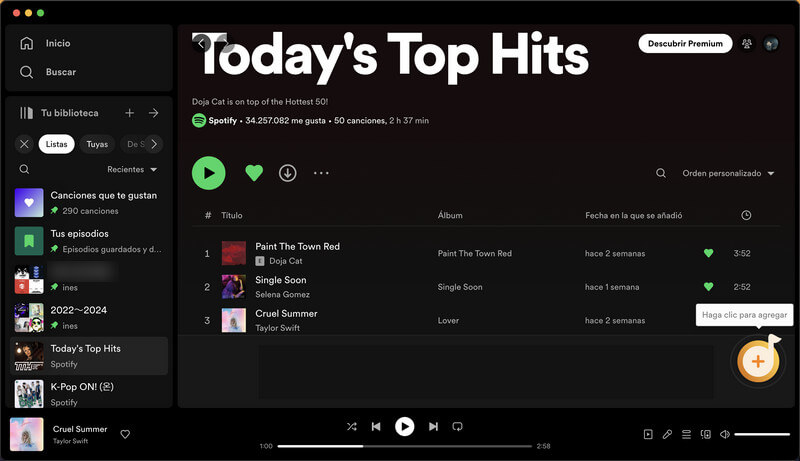Image resolution: width=800 pixels, height=461 pixels.
Task: Open the Orden personalizado dropdown
Action: (728, 173)
